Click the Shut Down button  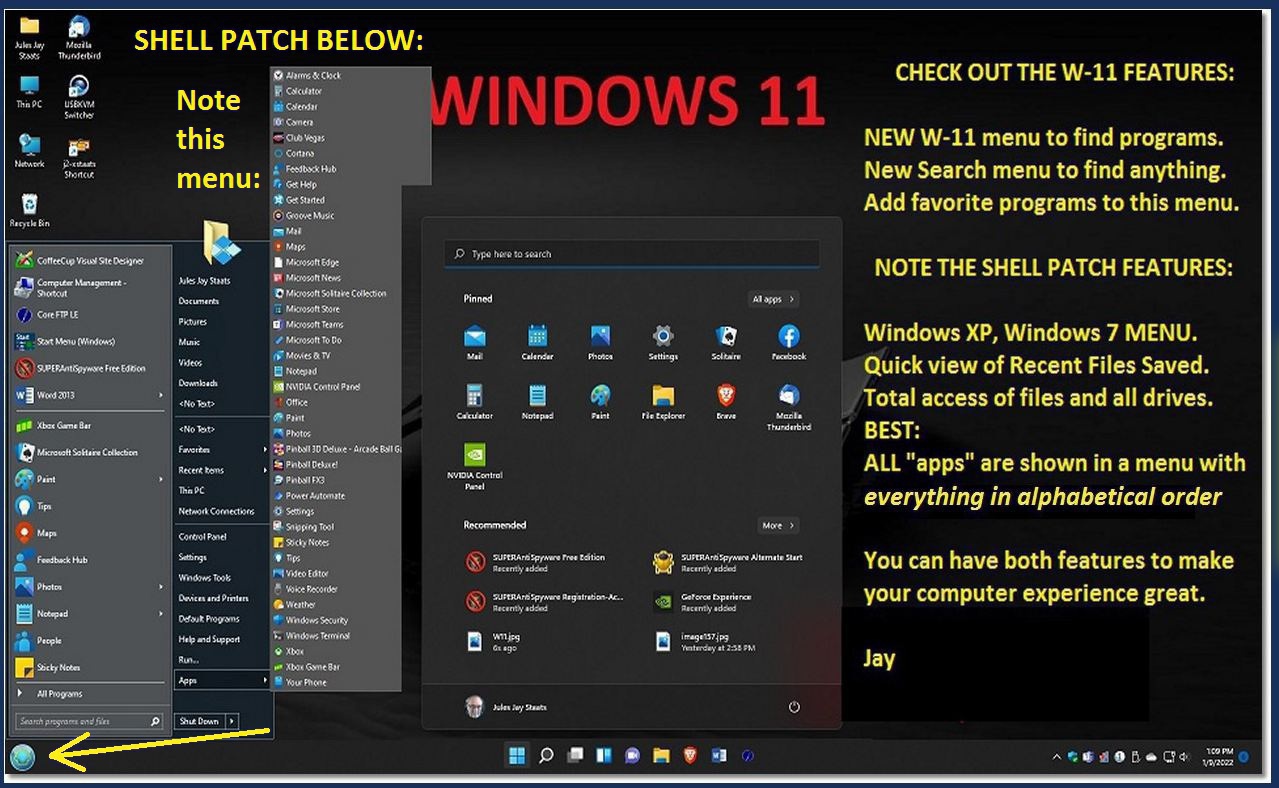click(x=199, y=721)
